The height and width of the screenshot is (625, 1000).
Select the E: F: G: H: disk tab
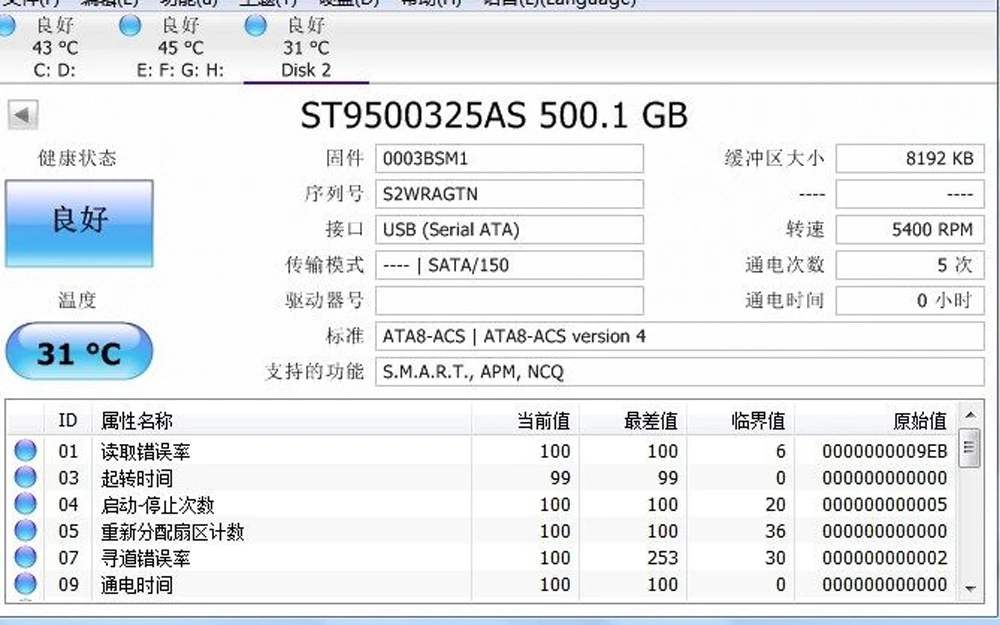(180, 48)
